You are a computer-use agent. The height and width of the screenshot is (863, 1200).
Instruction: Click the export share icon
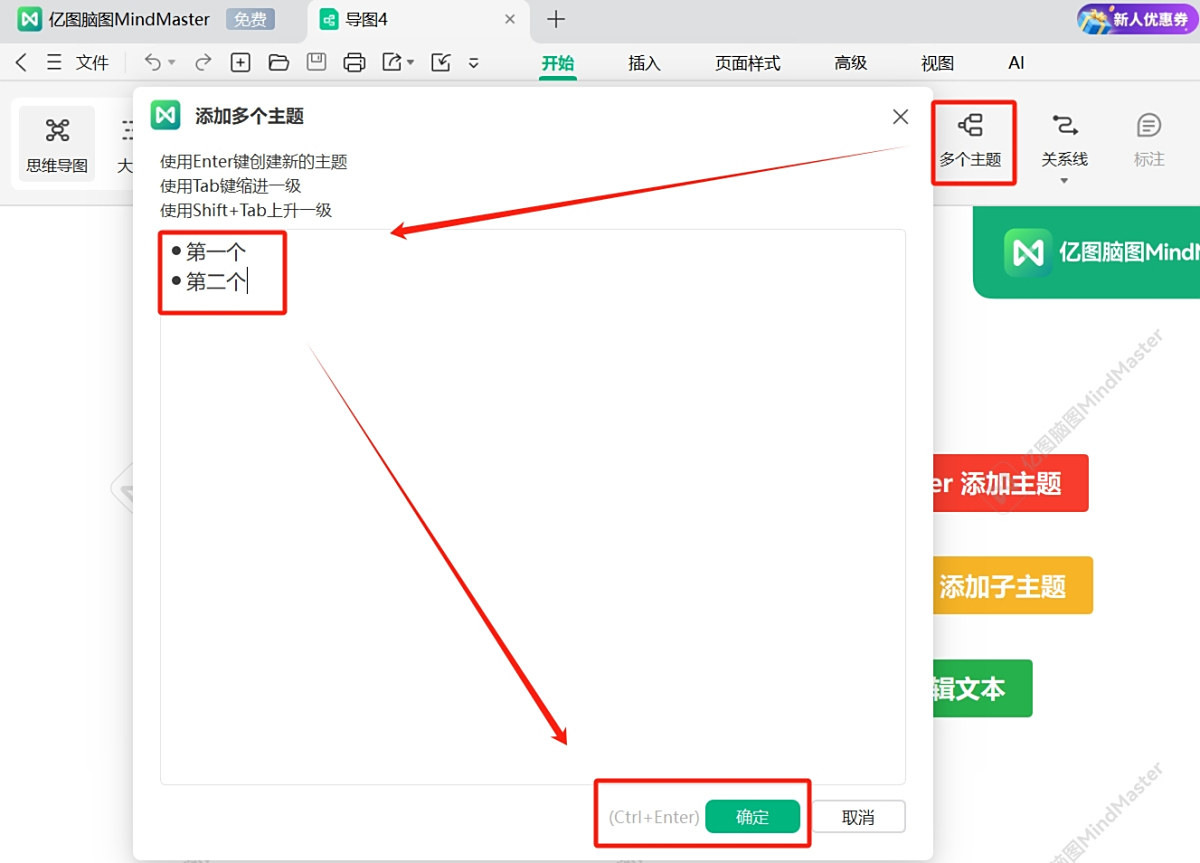pyautogui.click(x=392, y=63)
